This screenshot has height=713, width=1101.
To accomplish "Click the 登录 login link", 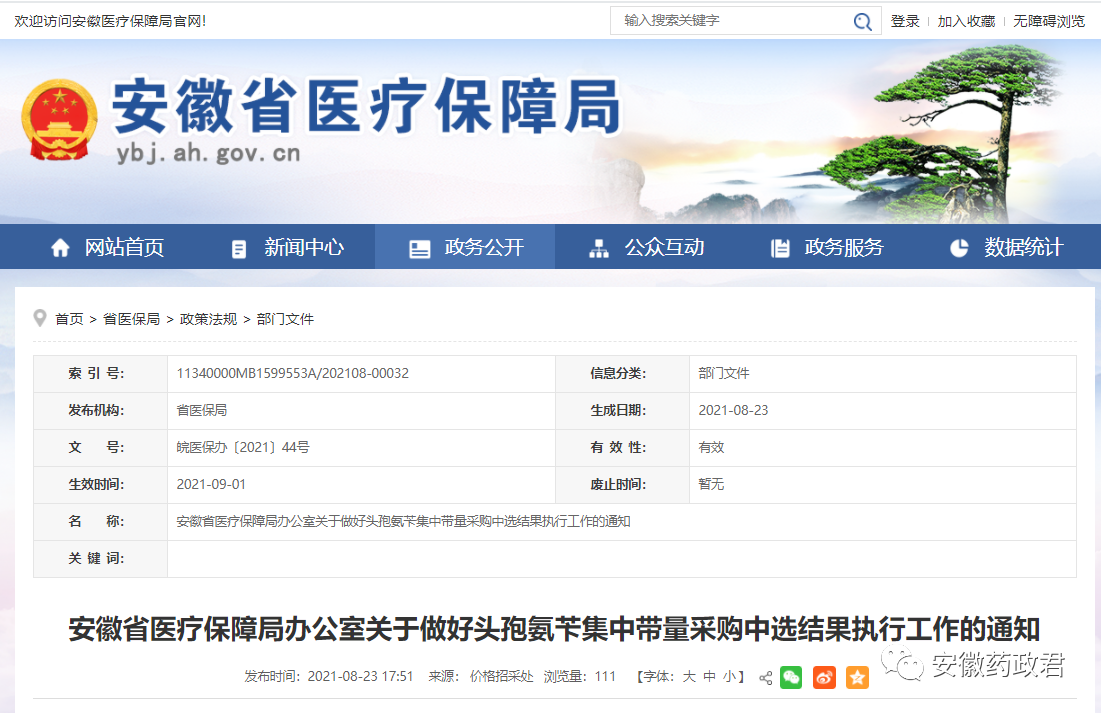I will coord(905,21).
